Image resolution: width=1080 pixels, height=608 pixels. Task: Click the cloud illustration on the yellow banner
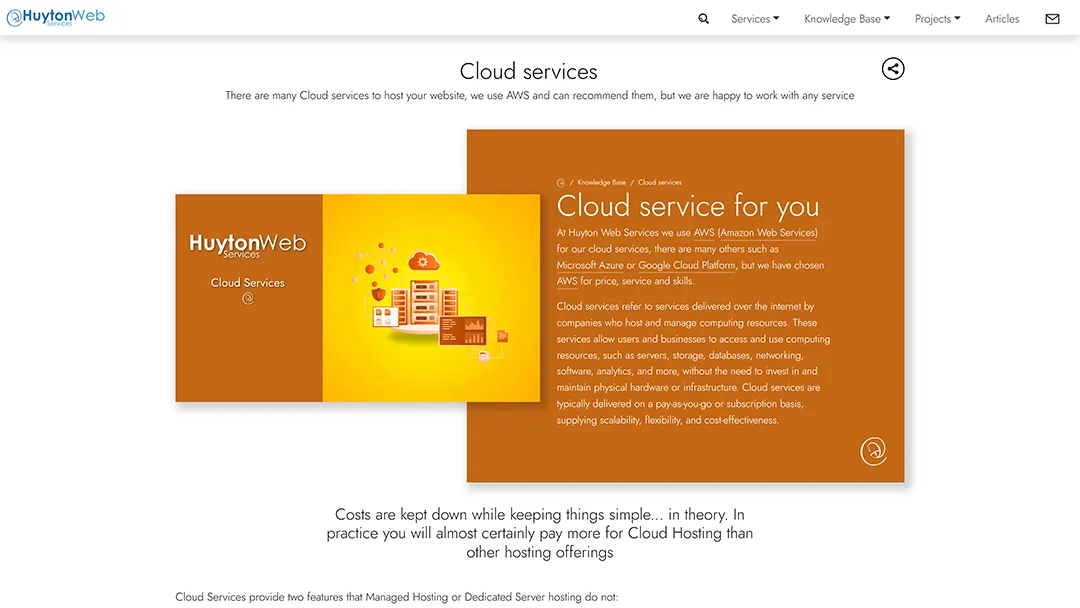point(423,260)
